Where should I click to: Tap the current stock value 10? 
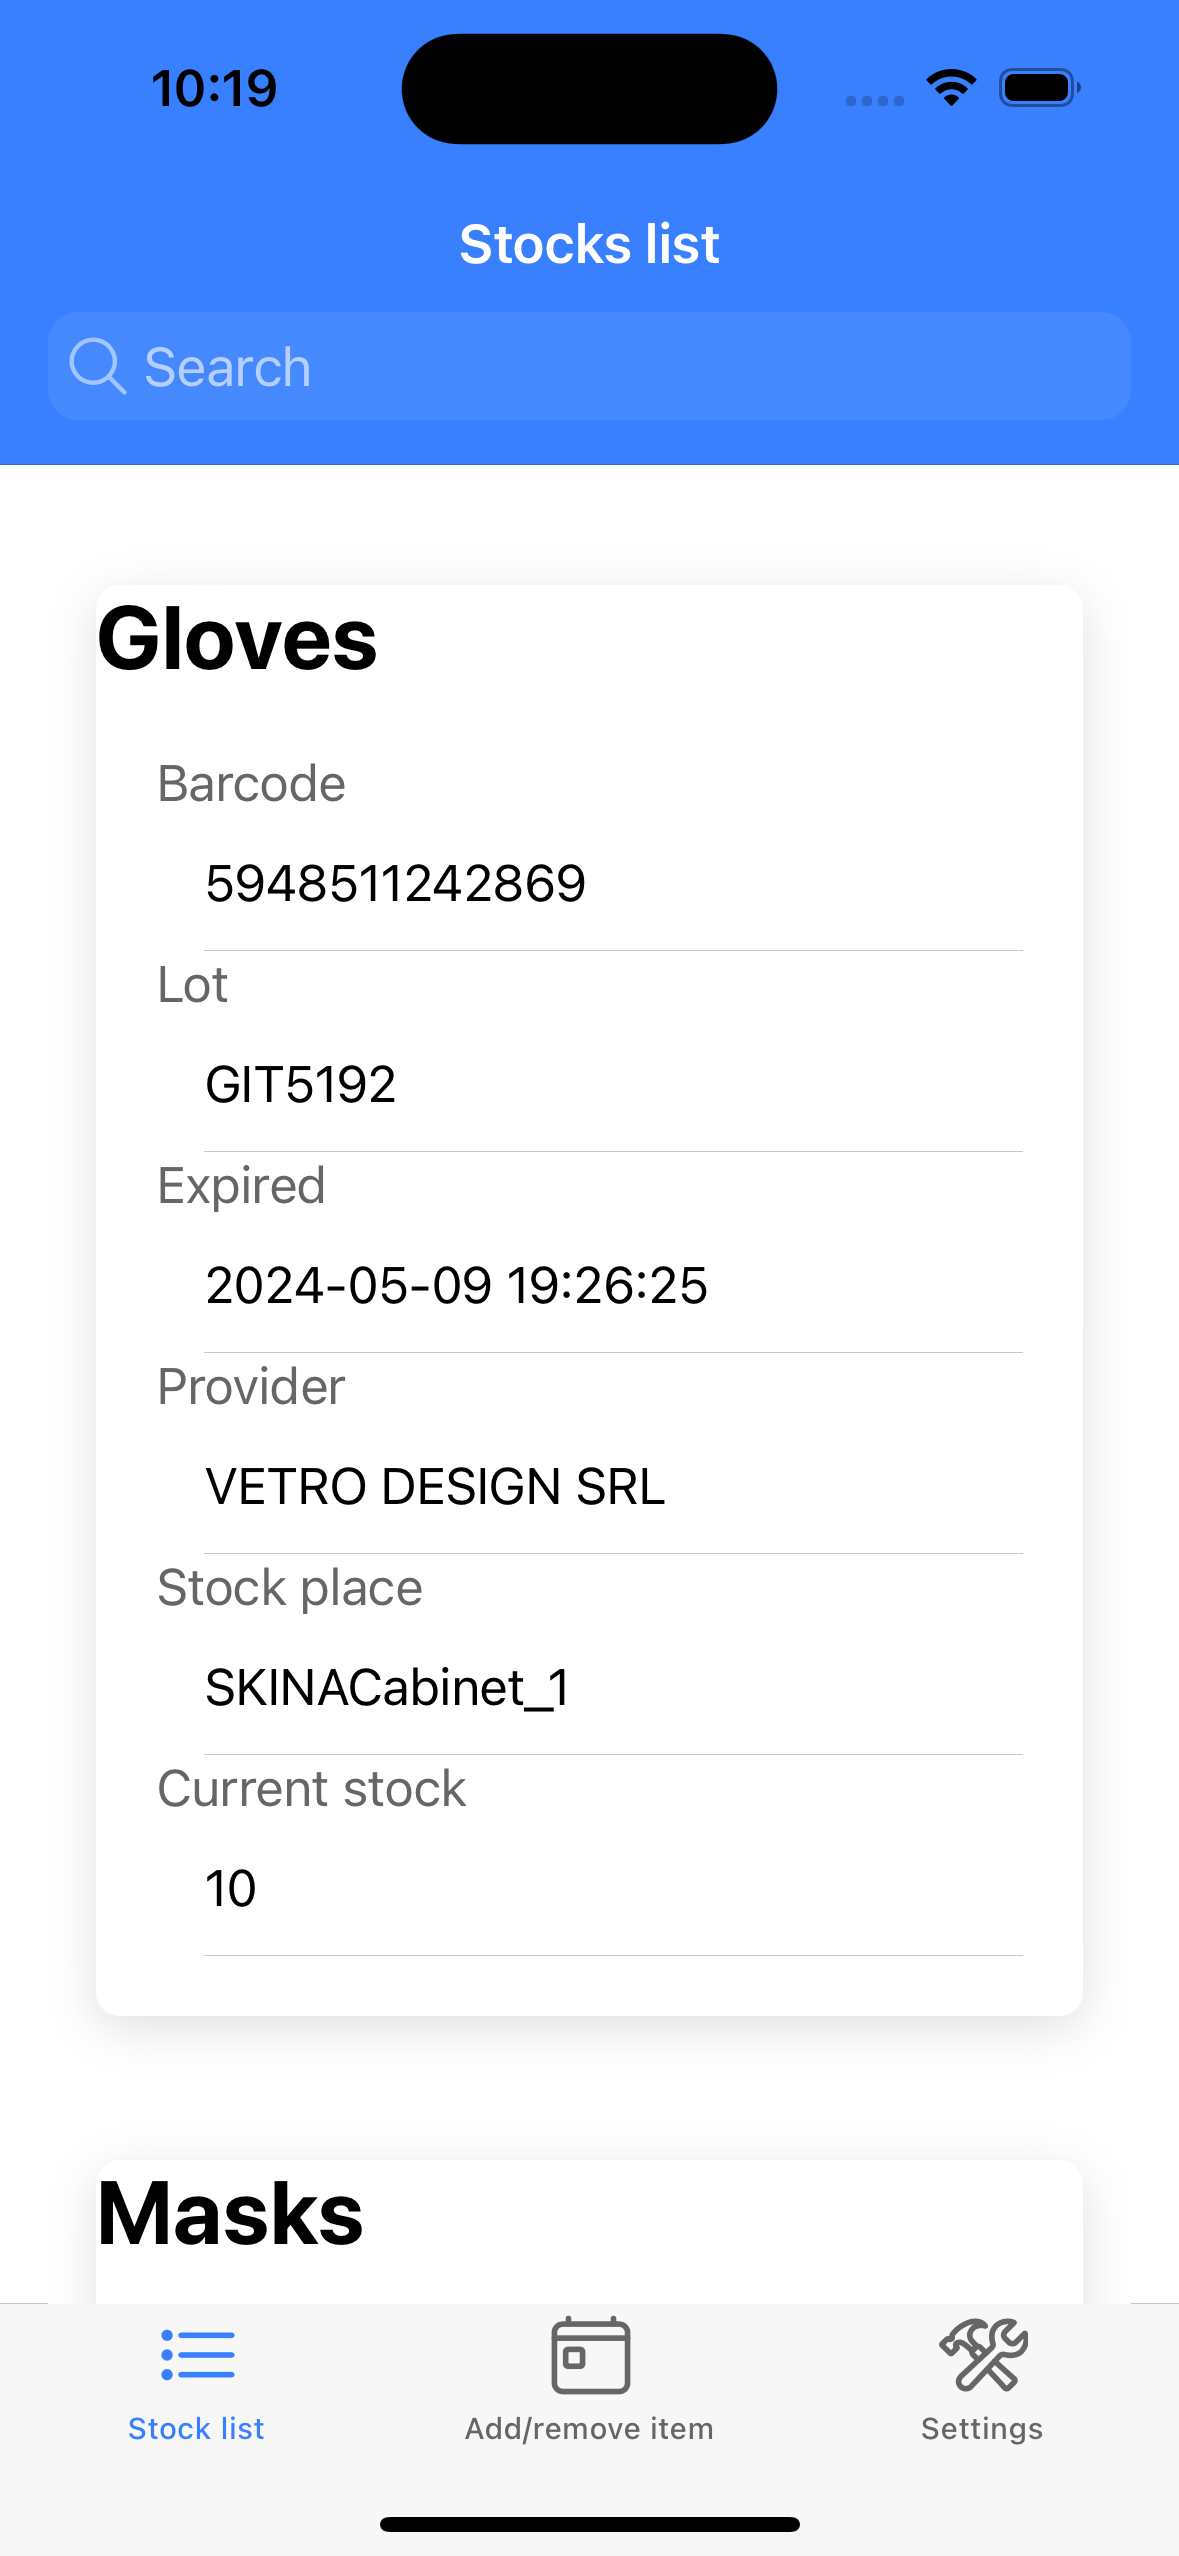click(231, 1889)
